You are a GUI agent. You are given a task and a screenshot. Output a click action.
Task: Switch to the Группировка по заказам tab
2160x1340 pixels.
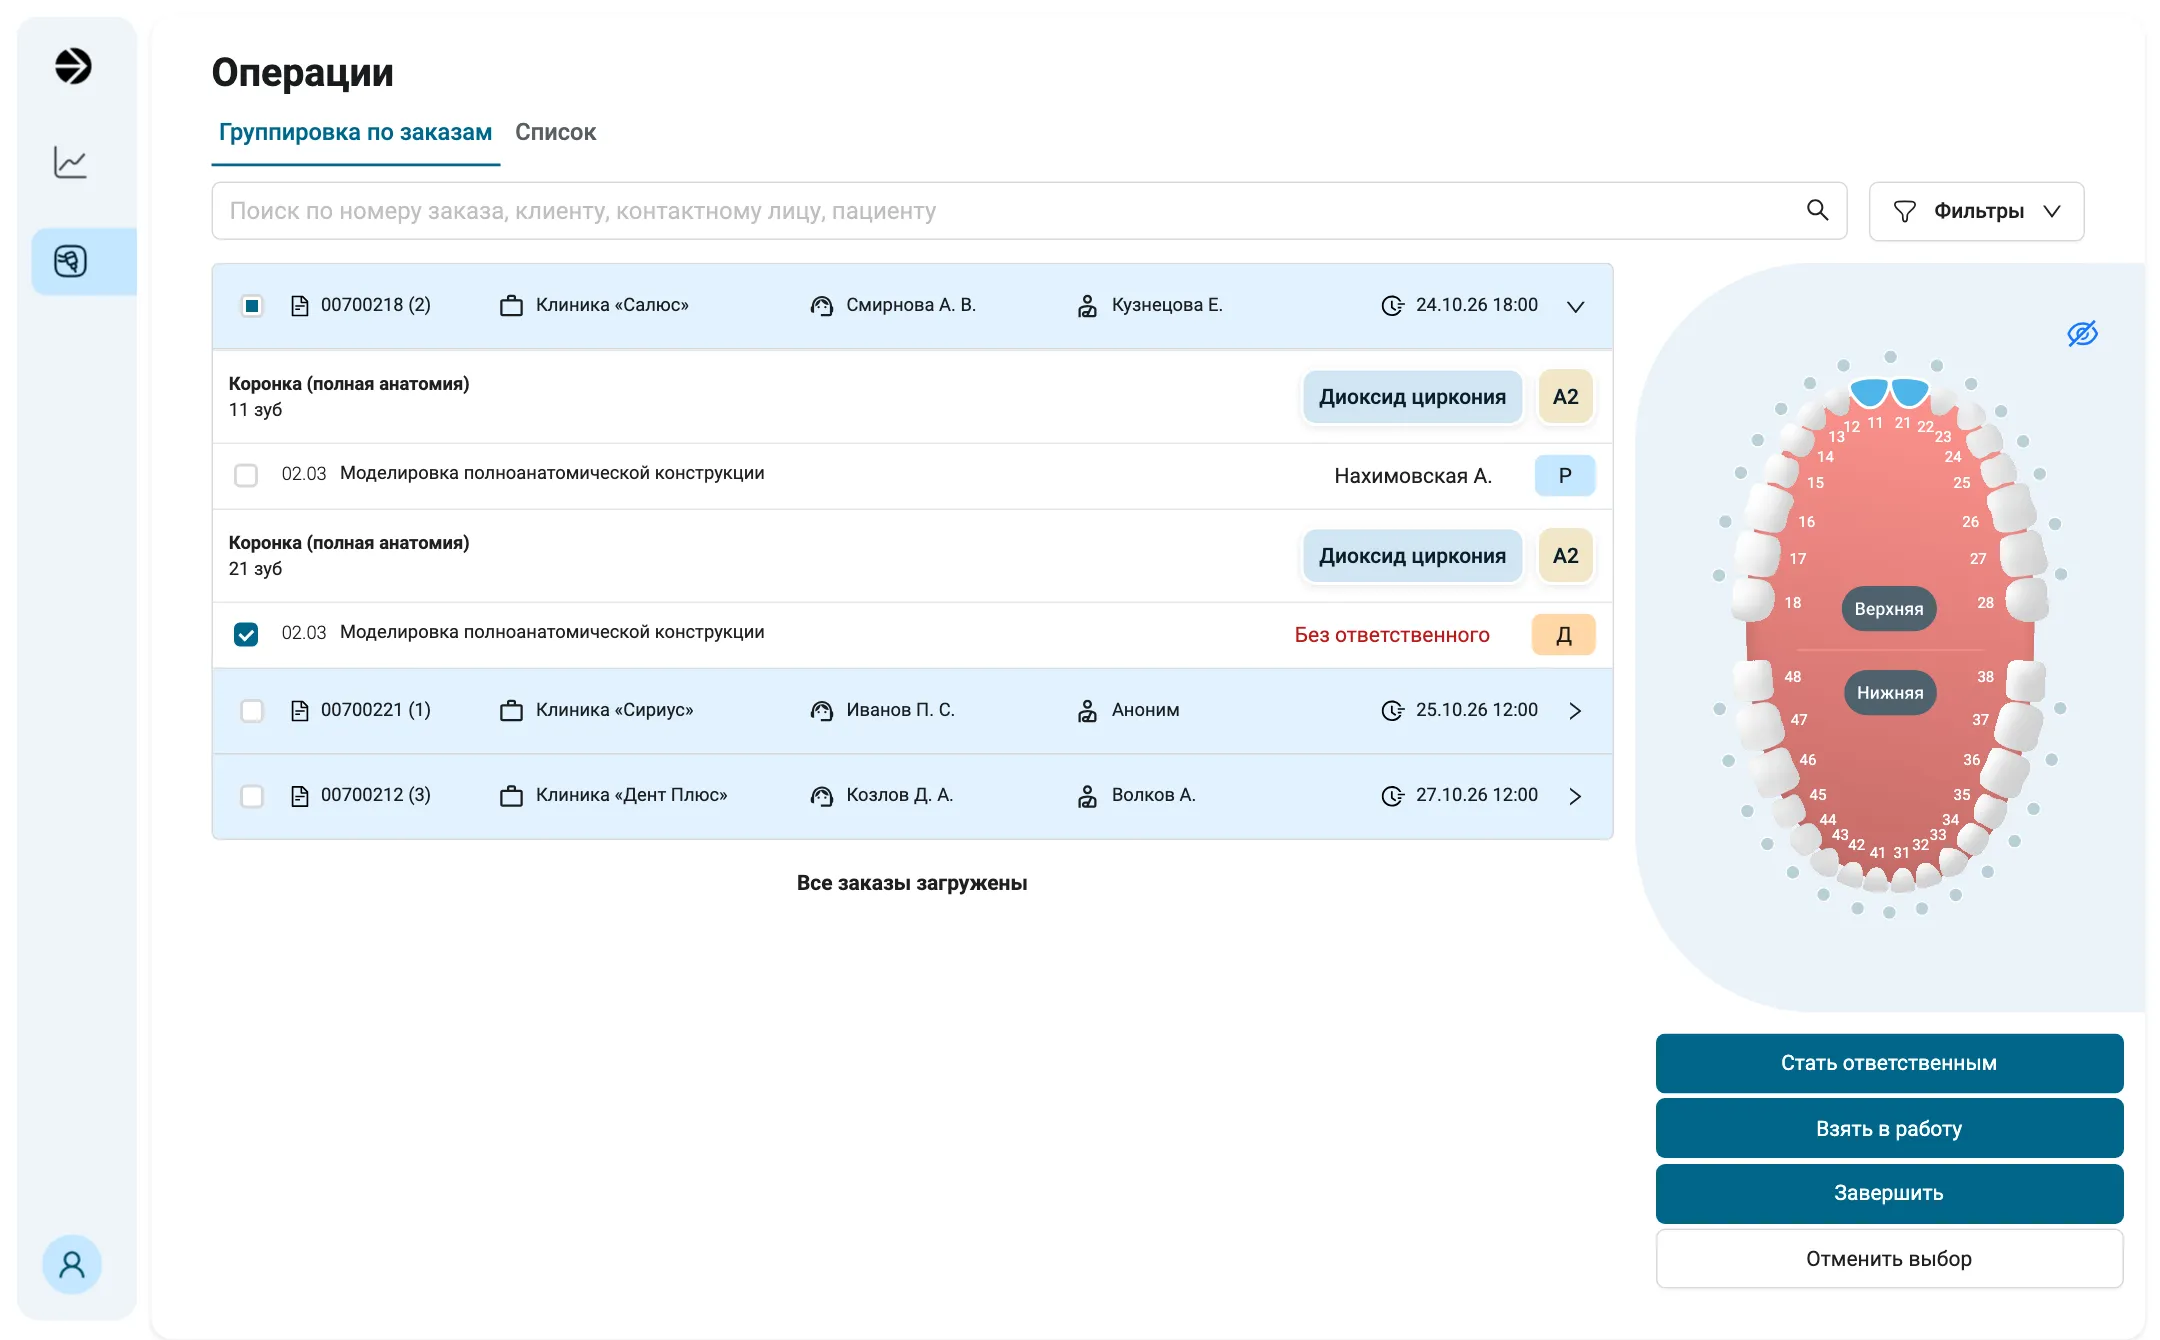[355, 132]
